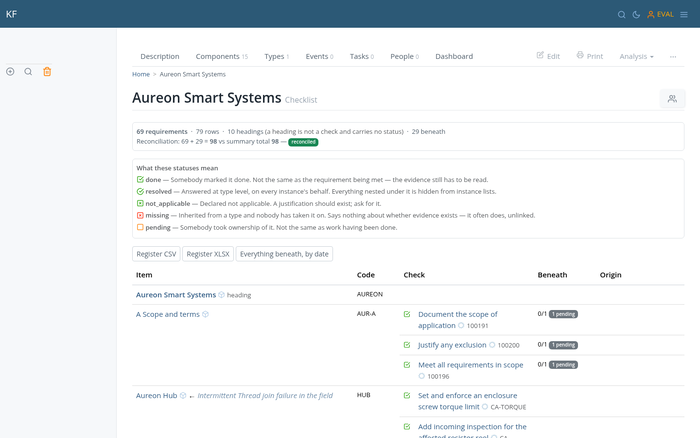Open Meet all requirements in scope link
Viewport: 700px width, 438px height.
click(x=471, y=365)
